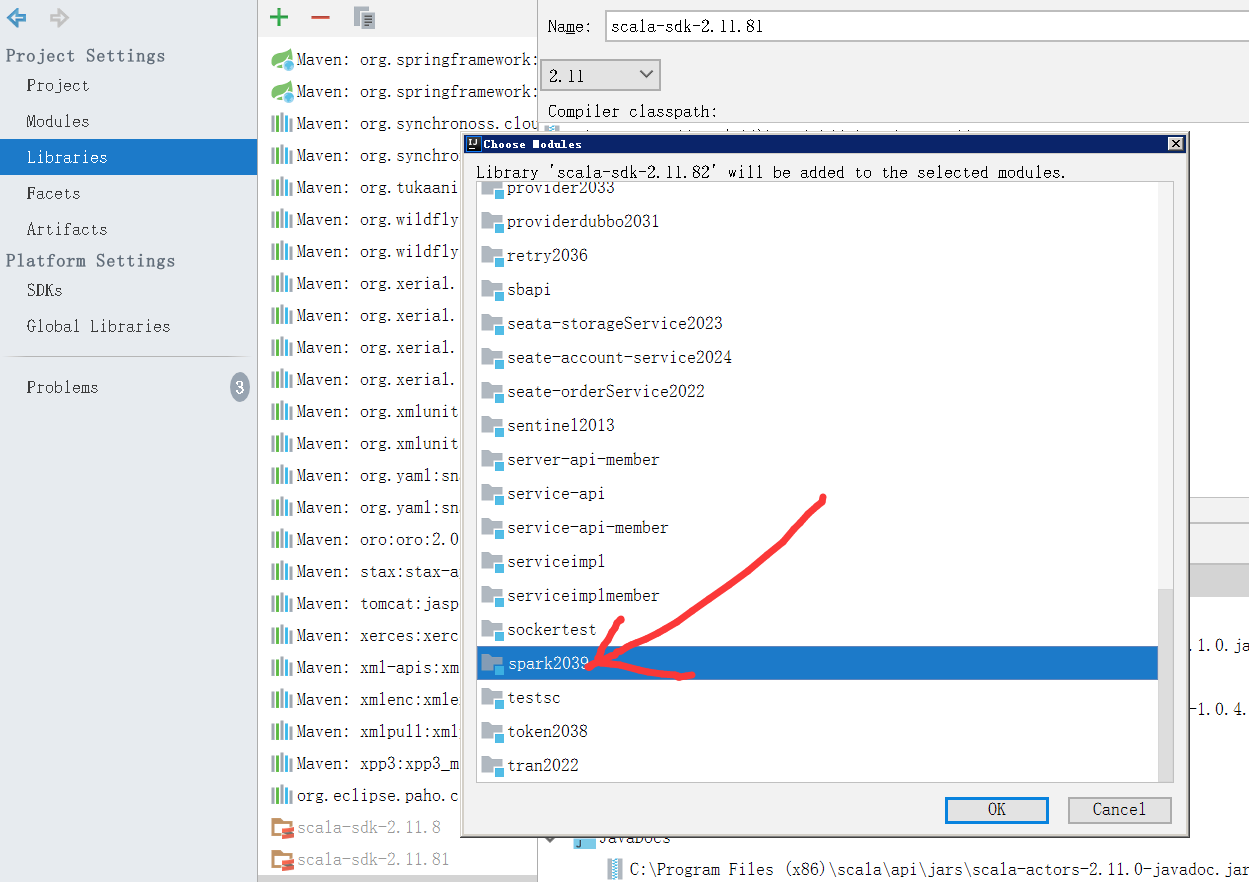Click the Compiler classpath label
This screenshot has height=882, width=1249.
click(x=633, y=112)
